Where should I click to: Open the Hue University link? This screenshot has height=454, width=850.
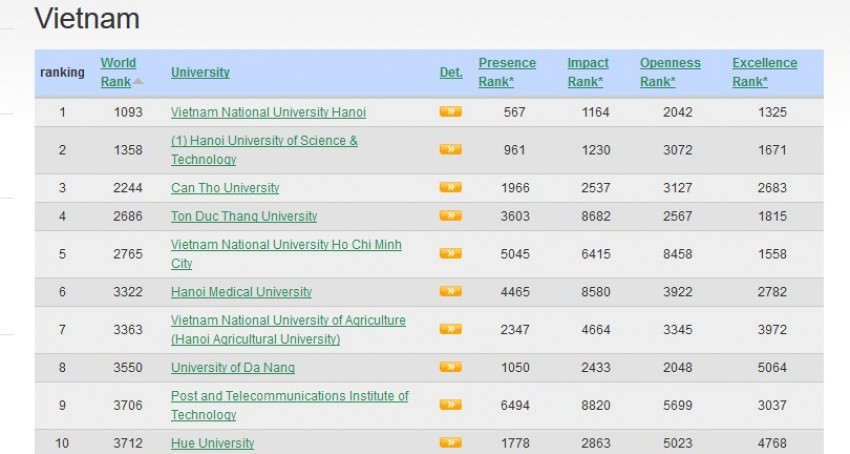212,443
